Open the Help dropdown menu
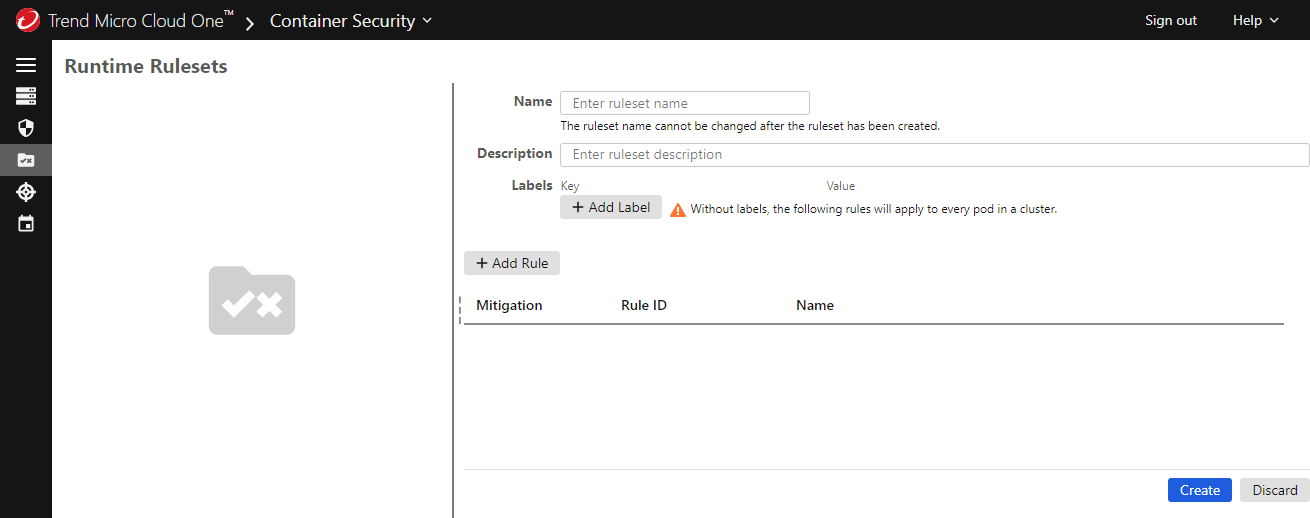 [1255, 20]
